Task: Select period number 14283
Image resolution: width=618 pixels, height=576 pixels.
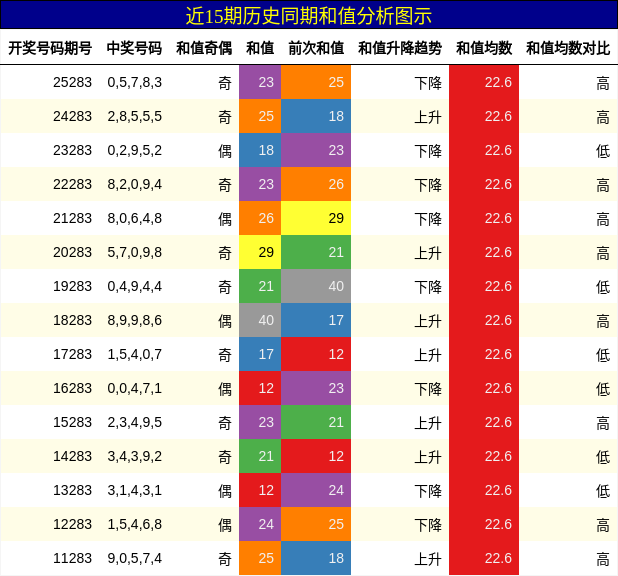Action: (x=73, y=456)
